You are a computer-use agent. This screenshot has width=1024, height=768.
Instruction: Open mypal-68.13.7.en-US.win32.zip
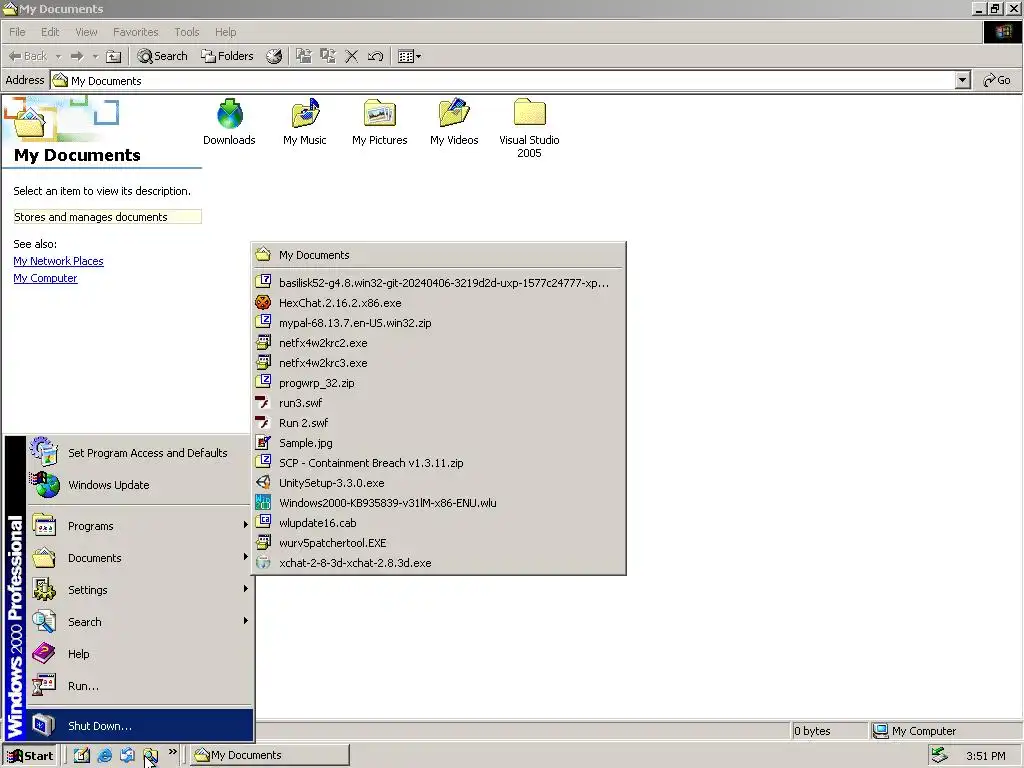point(438,323)
